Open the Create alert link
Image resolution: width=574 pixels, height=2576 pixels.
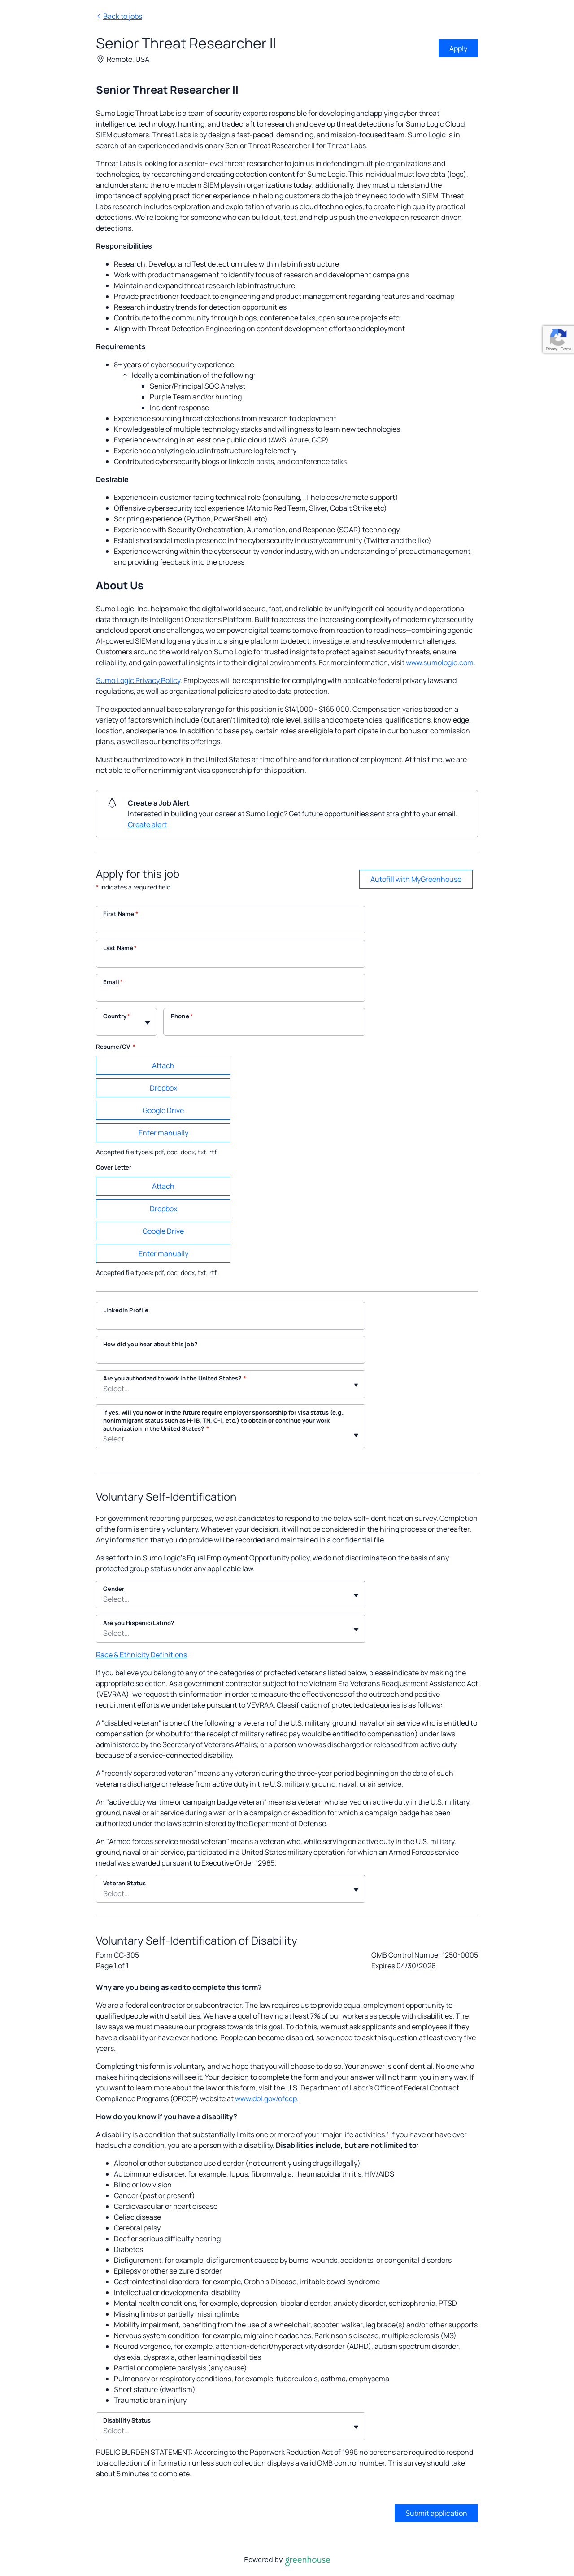[147, 825]
